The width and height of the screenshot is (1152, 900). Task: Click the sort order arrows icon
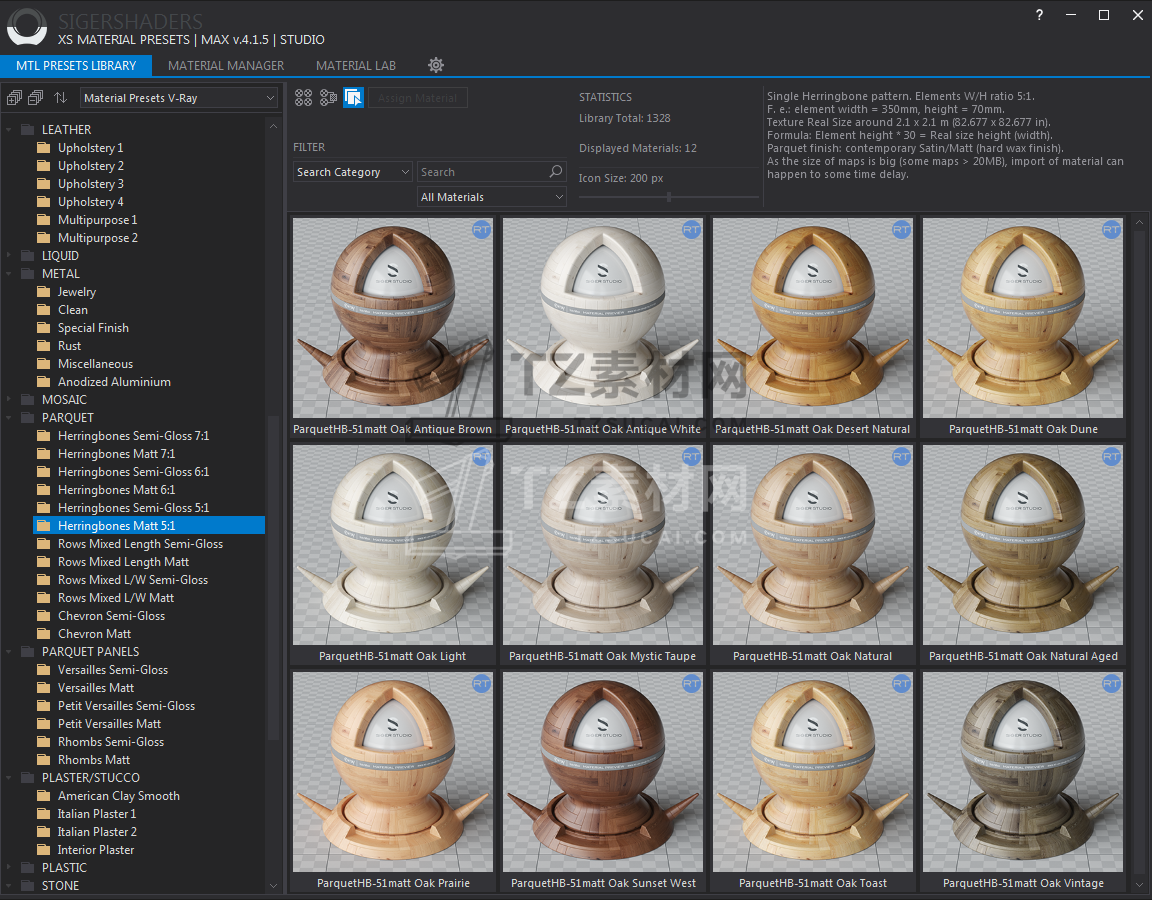(60, 98)
